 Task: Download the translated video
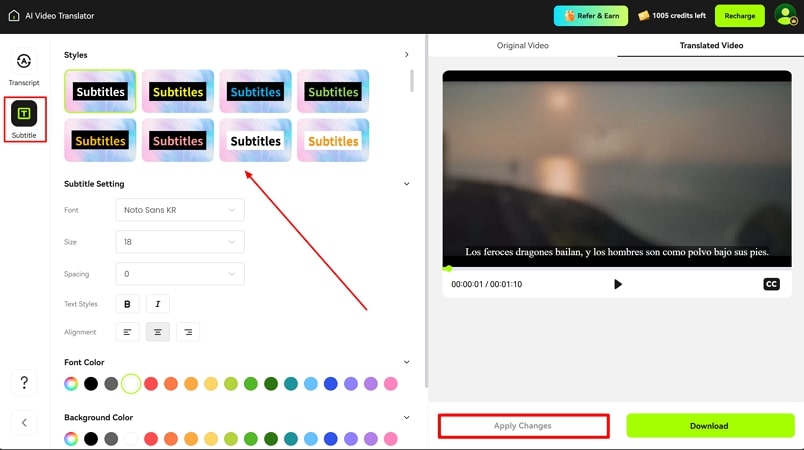710,426
